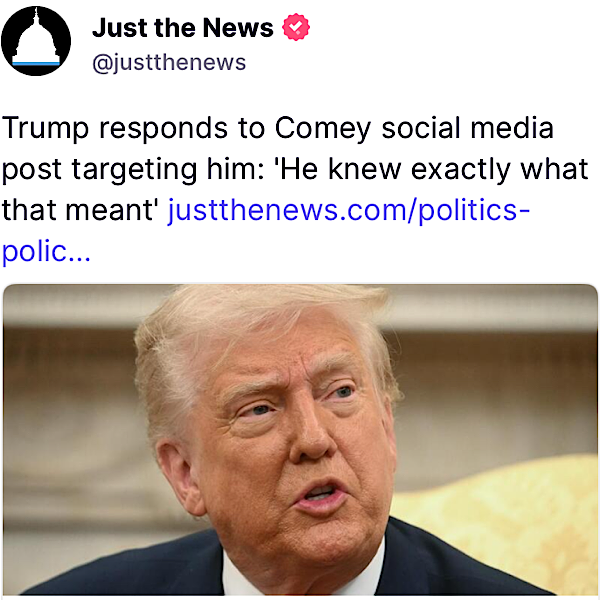Click the red verified badge
The image size is (600, 600).
[x=296, y=27]
